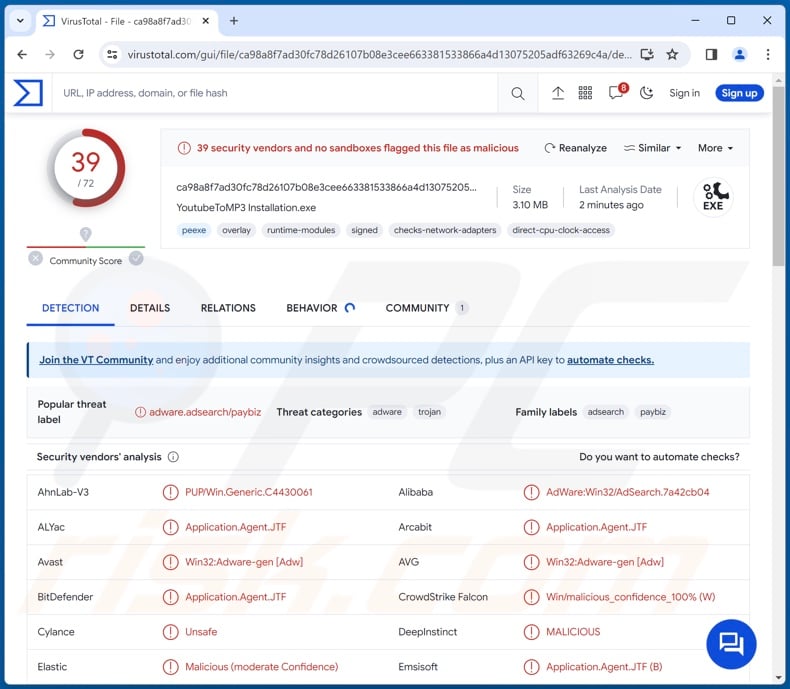
Task: Click the site information icon in address bar
Action: pos(112,54)
